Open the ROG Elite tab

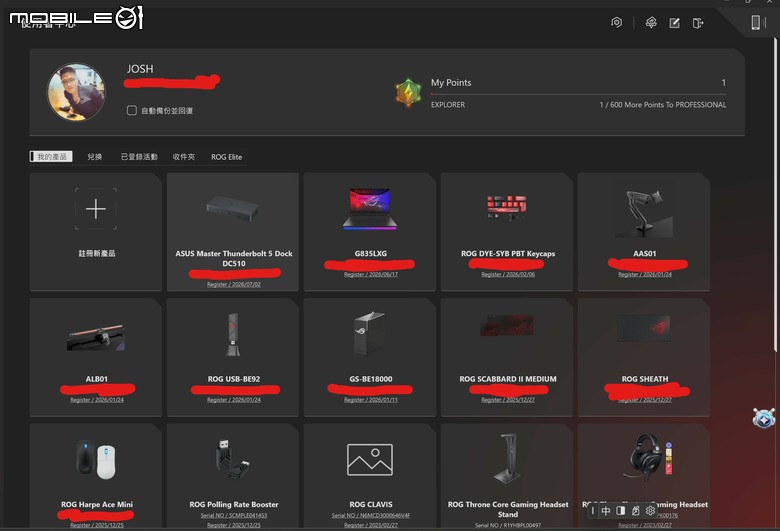226,157
